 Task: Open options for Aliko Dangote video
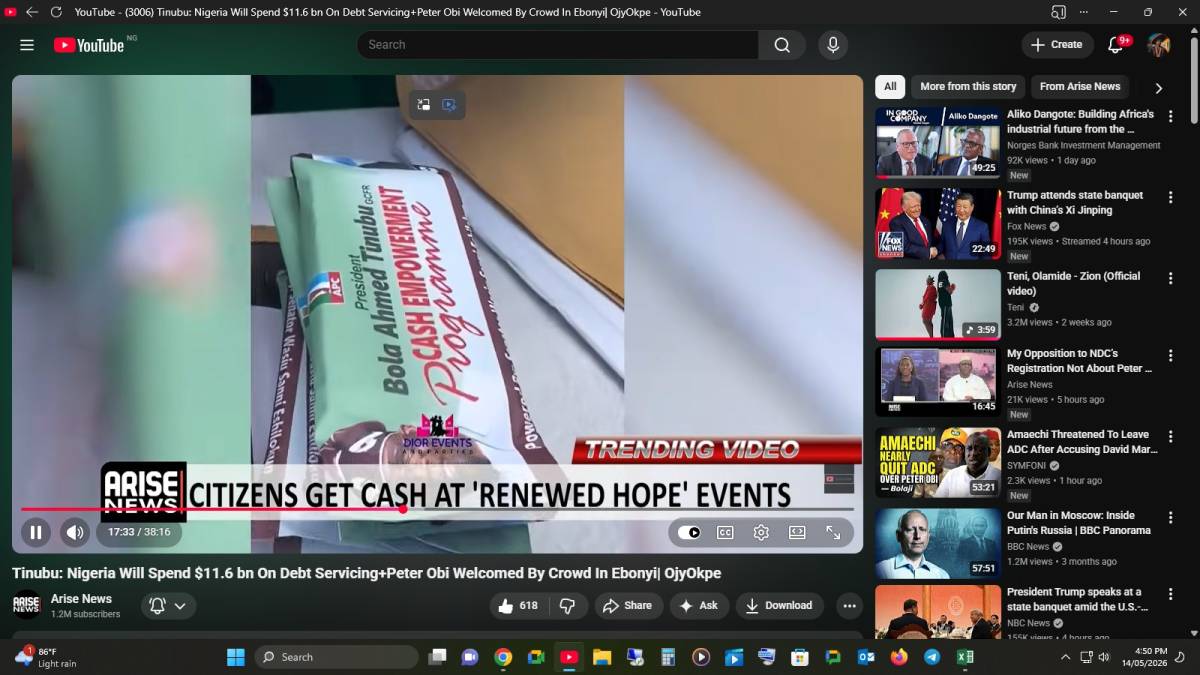tap(1170, 116)
